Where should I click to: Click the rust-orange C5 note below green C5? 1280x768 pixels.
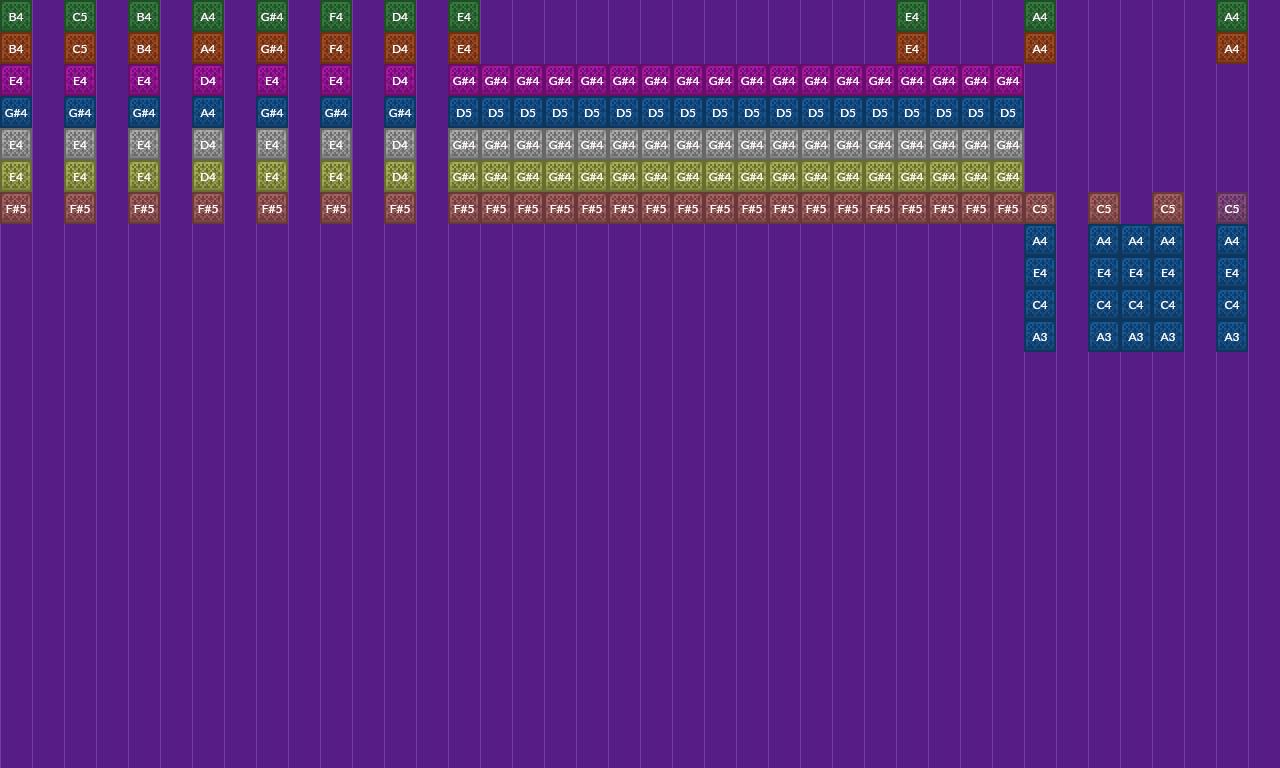pos(80,48)
